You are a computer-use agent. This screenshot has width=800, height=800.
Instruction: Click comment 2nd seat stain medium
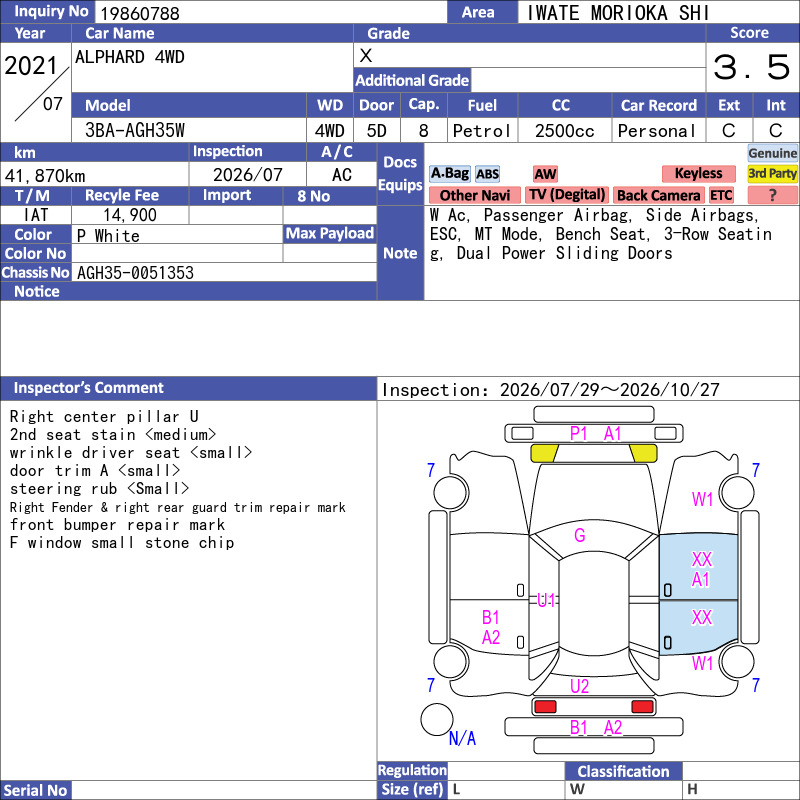coord(113,435)
